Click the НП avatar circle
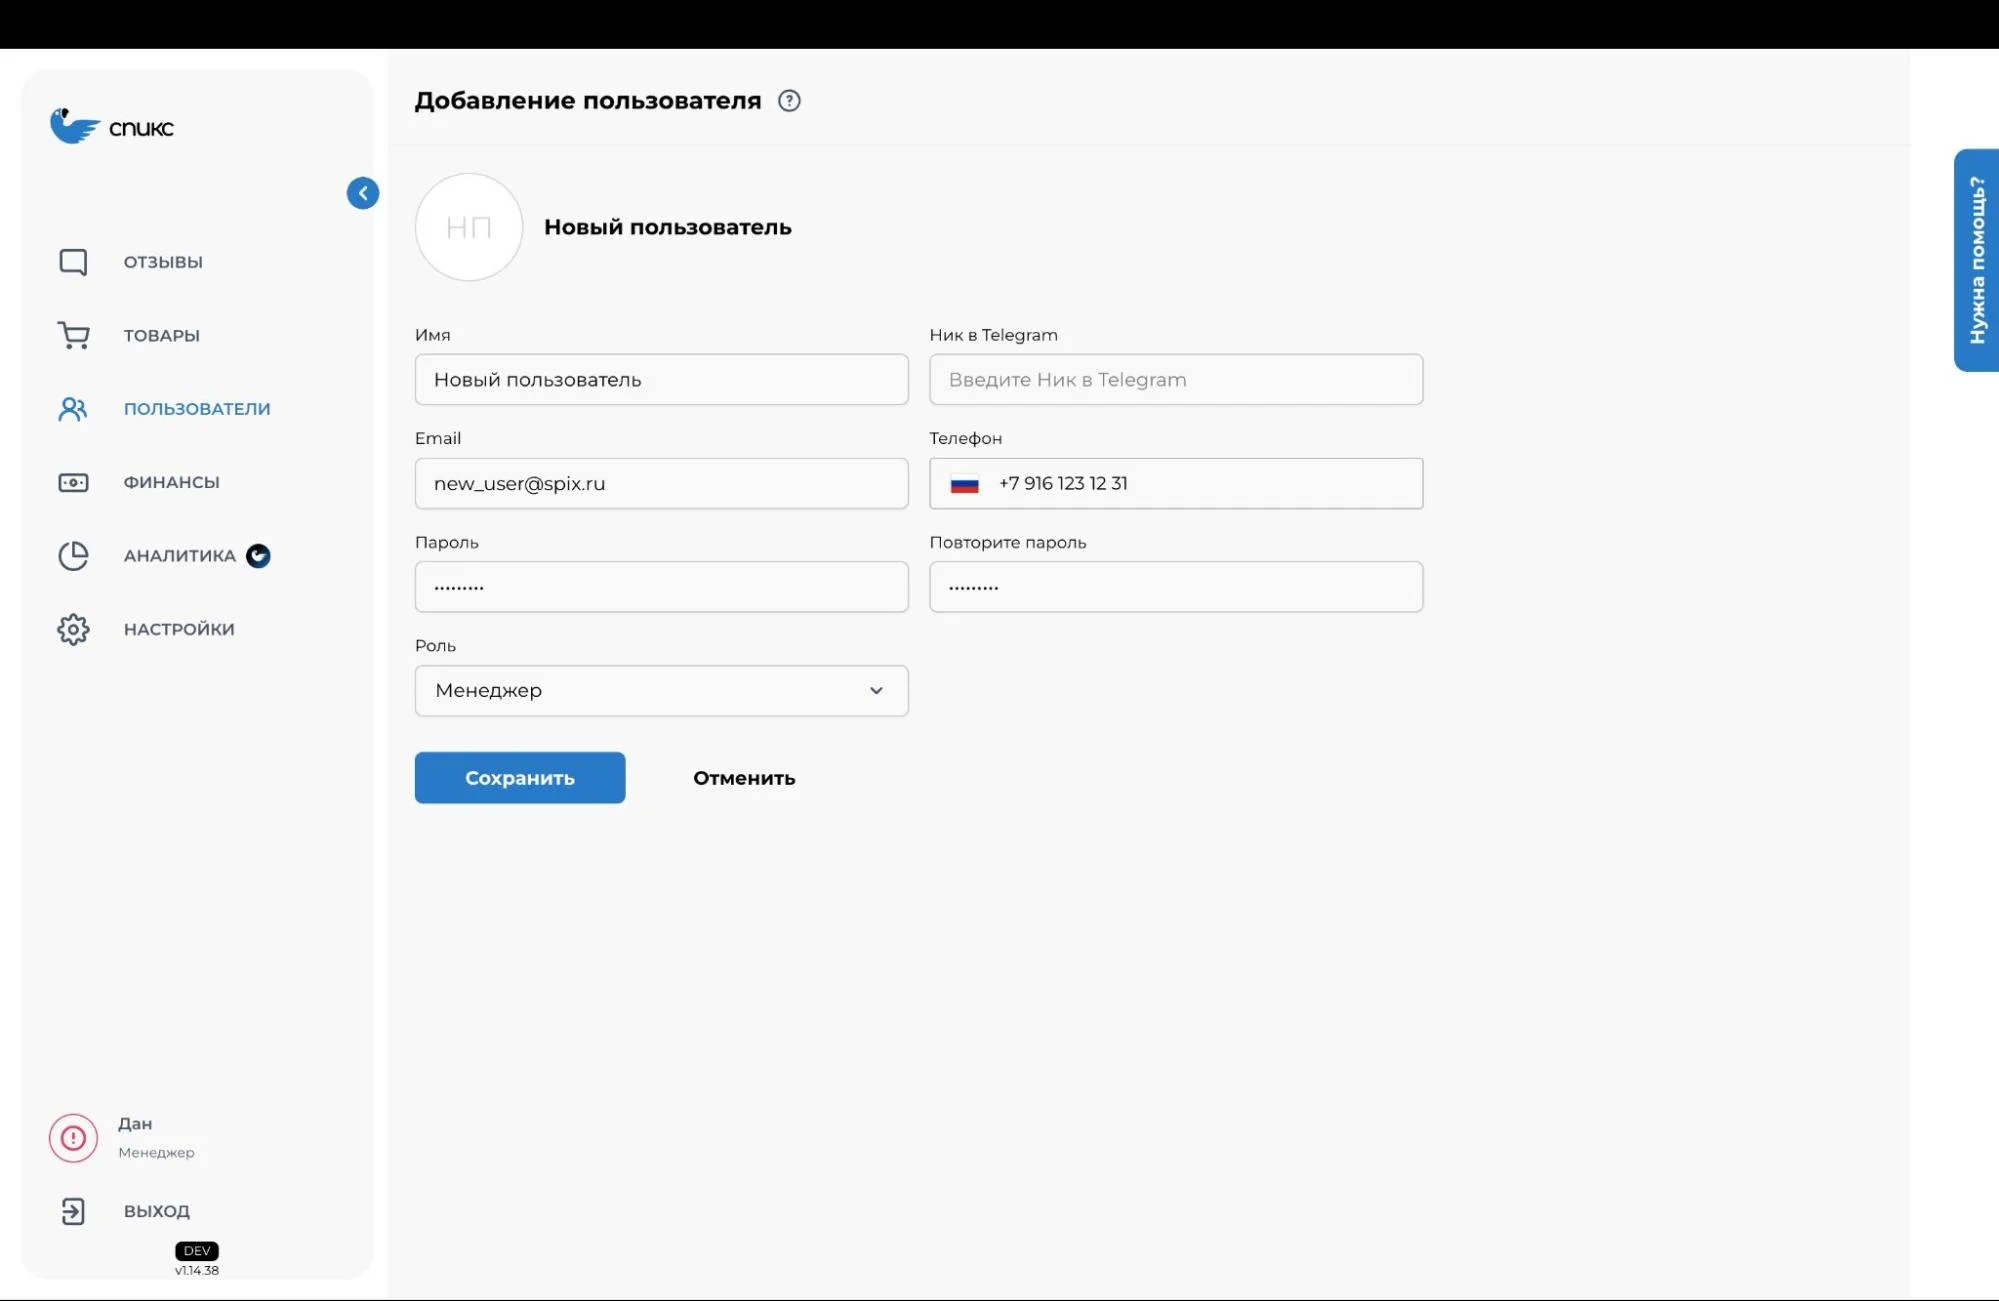The width and height of the screenshot is (1999, 1301). click(x=469, y=227)
